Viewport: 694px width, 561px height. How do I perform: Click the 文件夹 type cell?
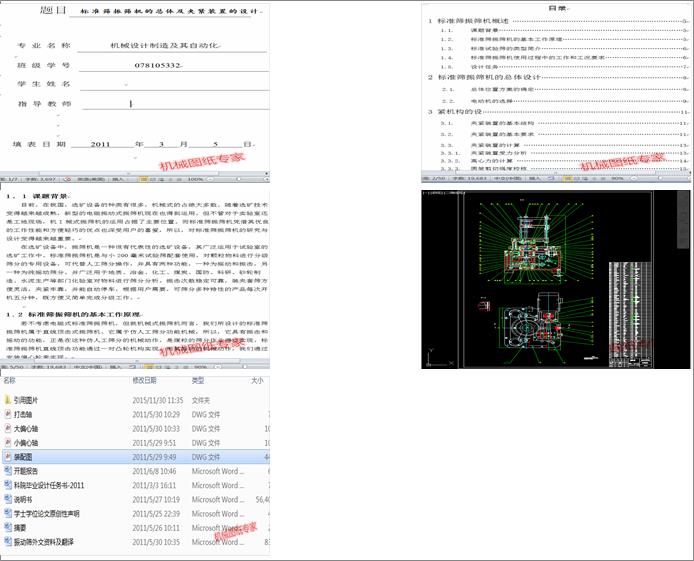[201, 400]
